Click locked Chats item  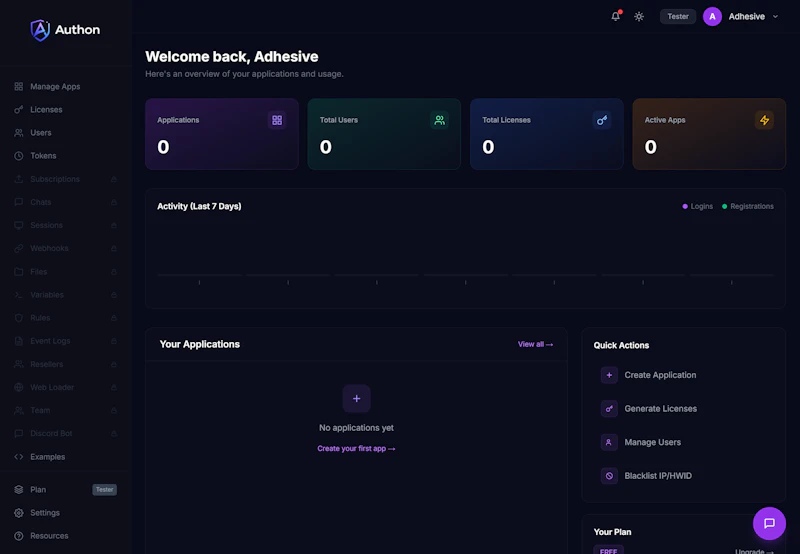coord(65,202)
